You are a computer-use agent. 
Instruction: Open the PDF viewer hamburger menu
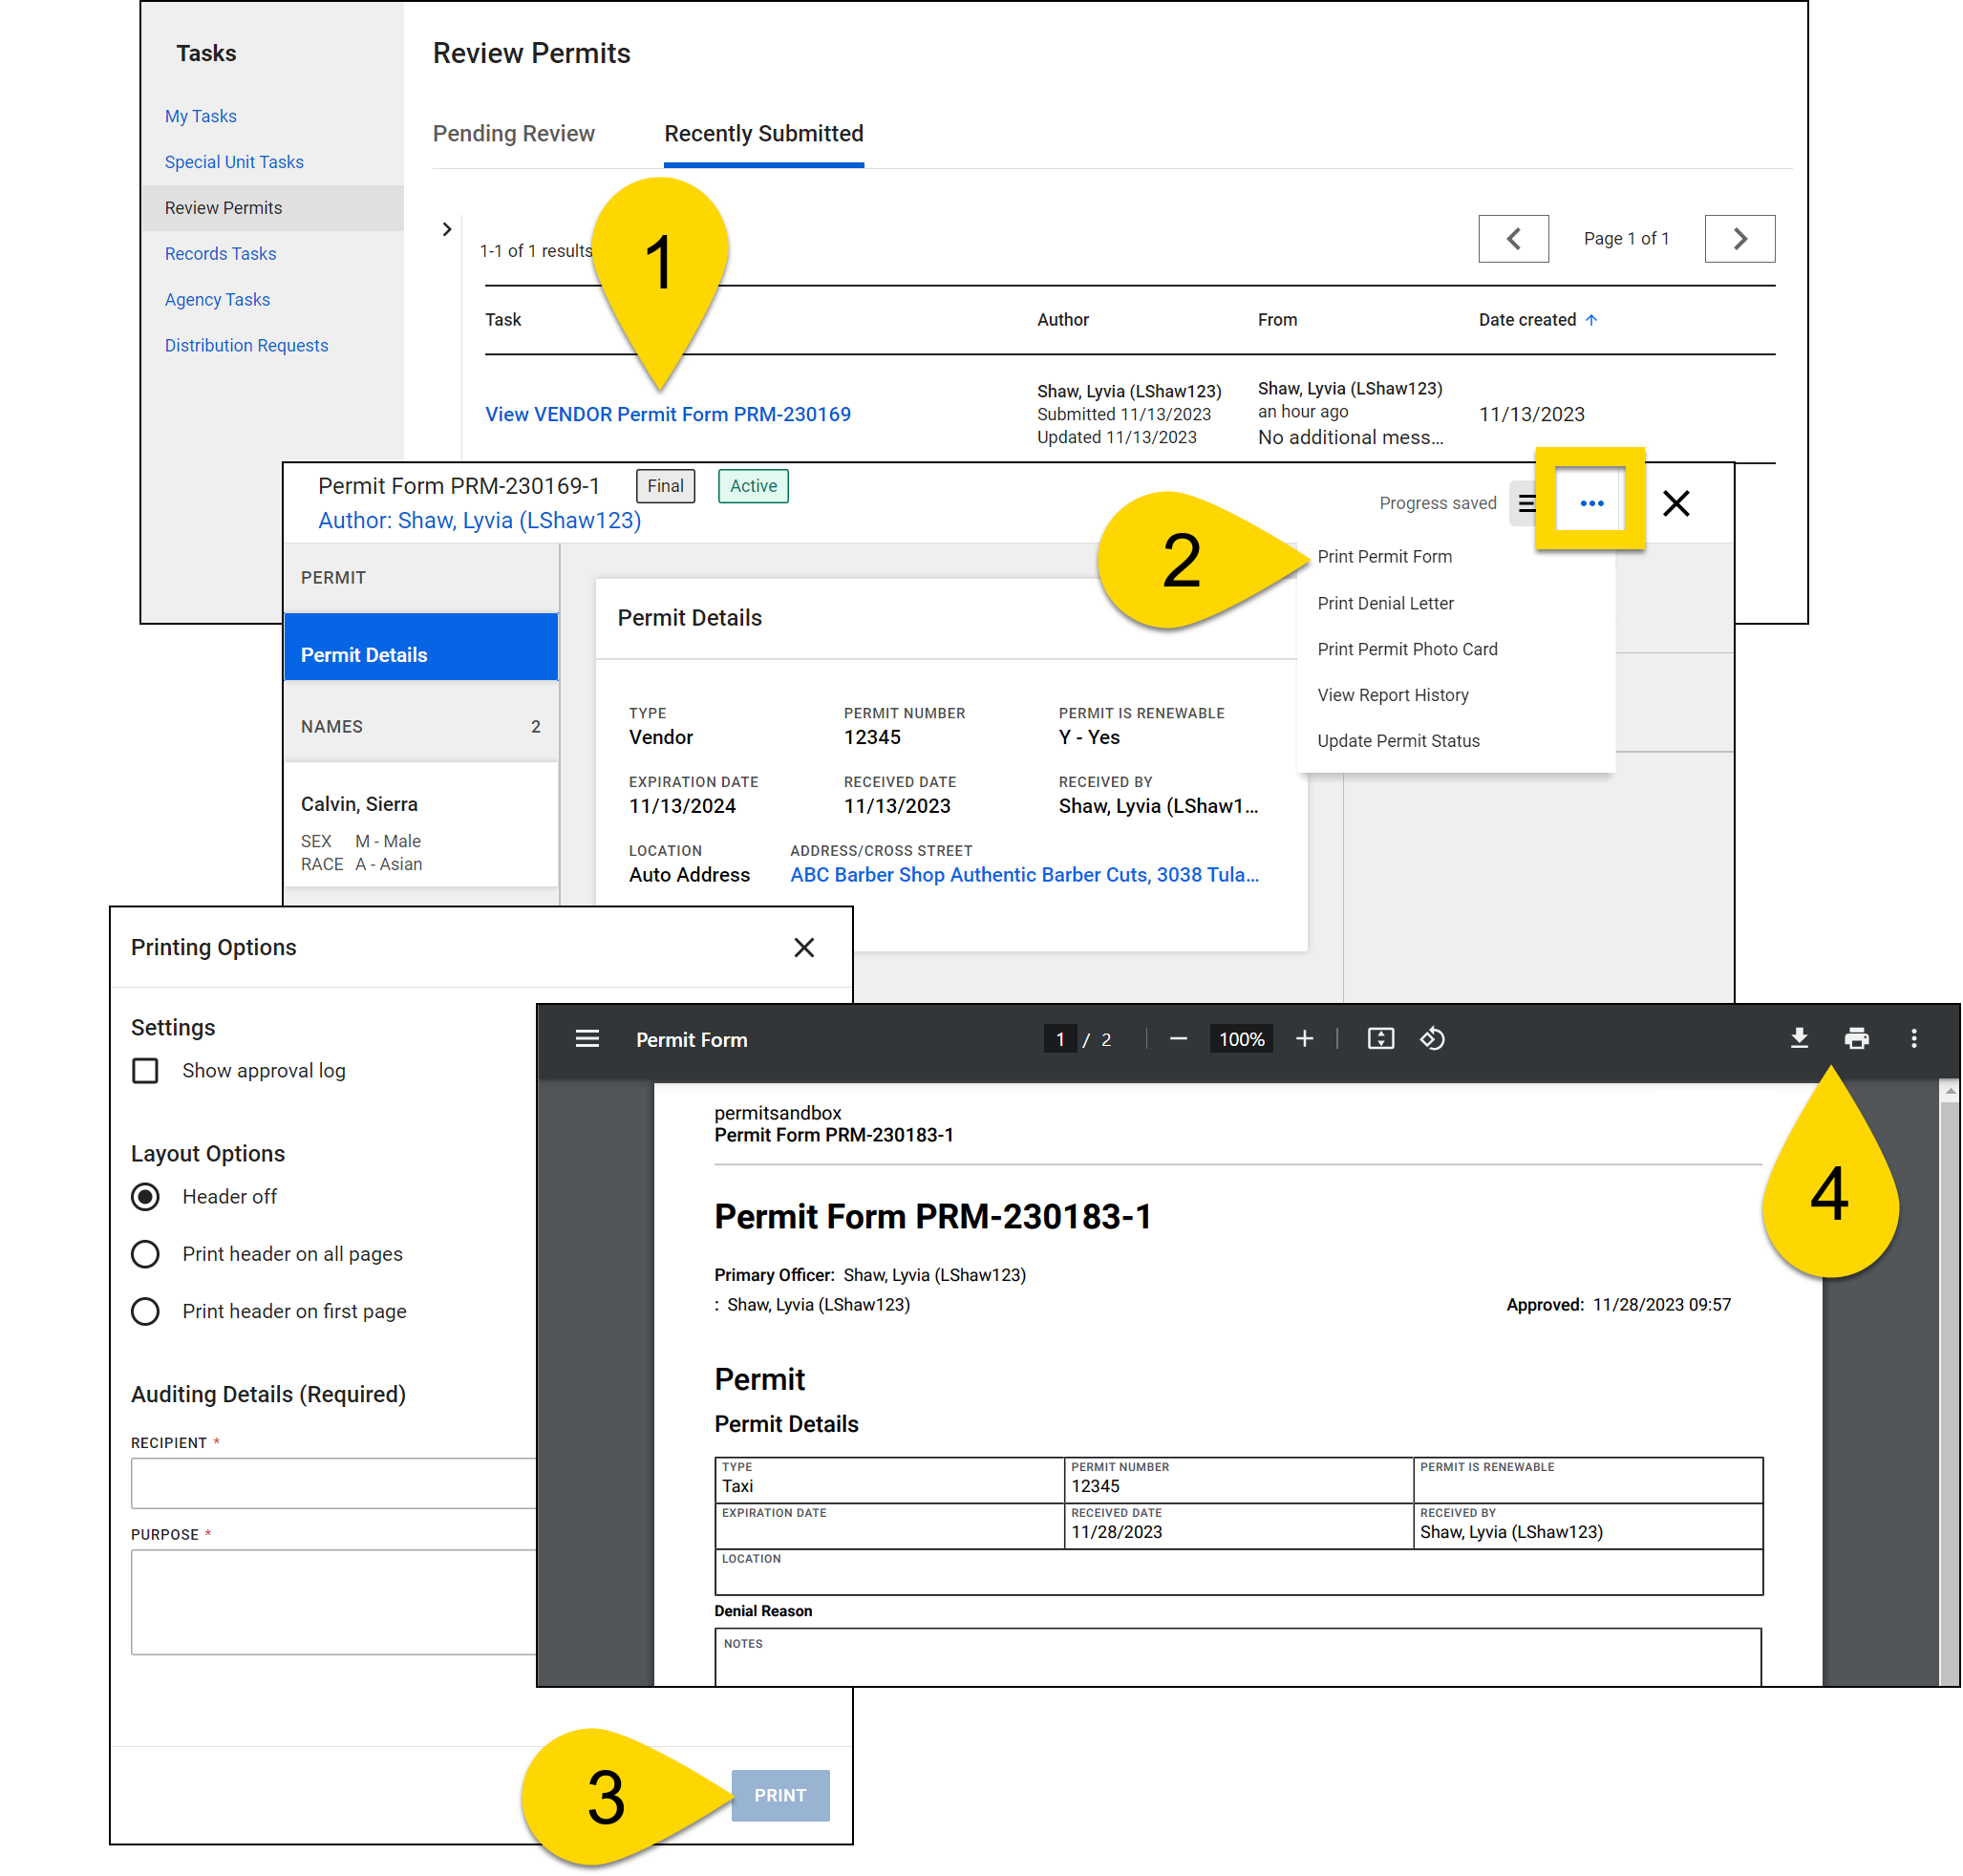(x=587, y=1039)
